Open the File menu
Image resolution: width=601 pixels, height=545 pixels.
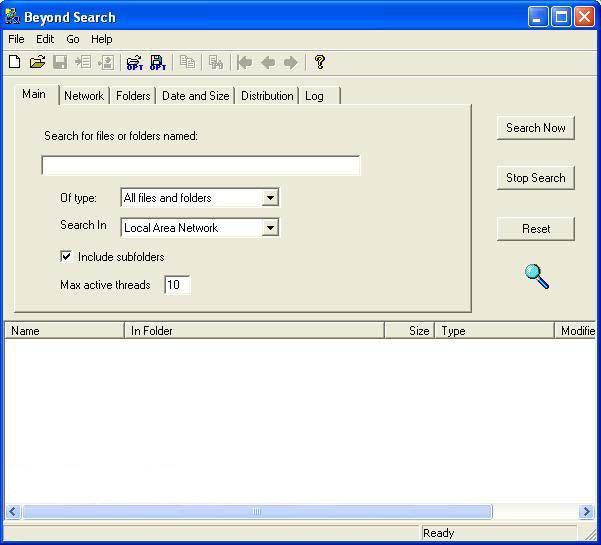[16, 39]
